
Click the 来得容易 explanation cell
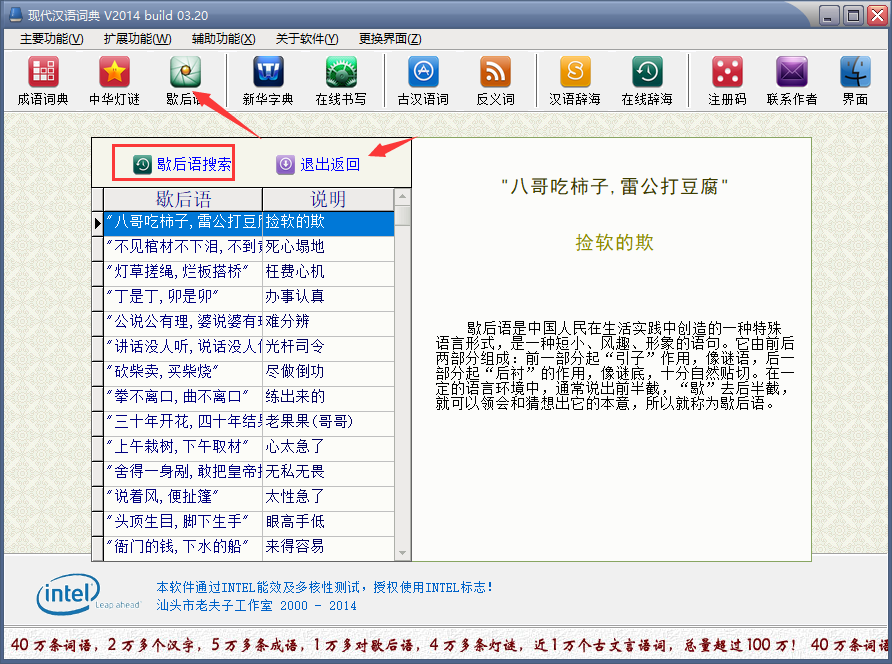click(x=328, y=547)
